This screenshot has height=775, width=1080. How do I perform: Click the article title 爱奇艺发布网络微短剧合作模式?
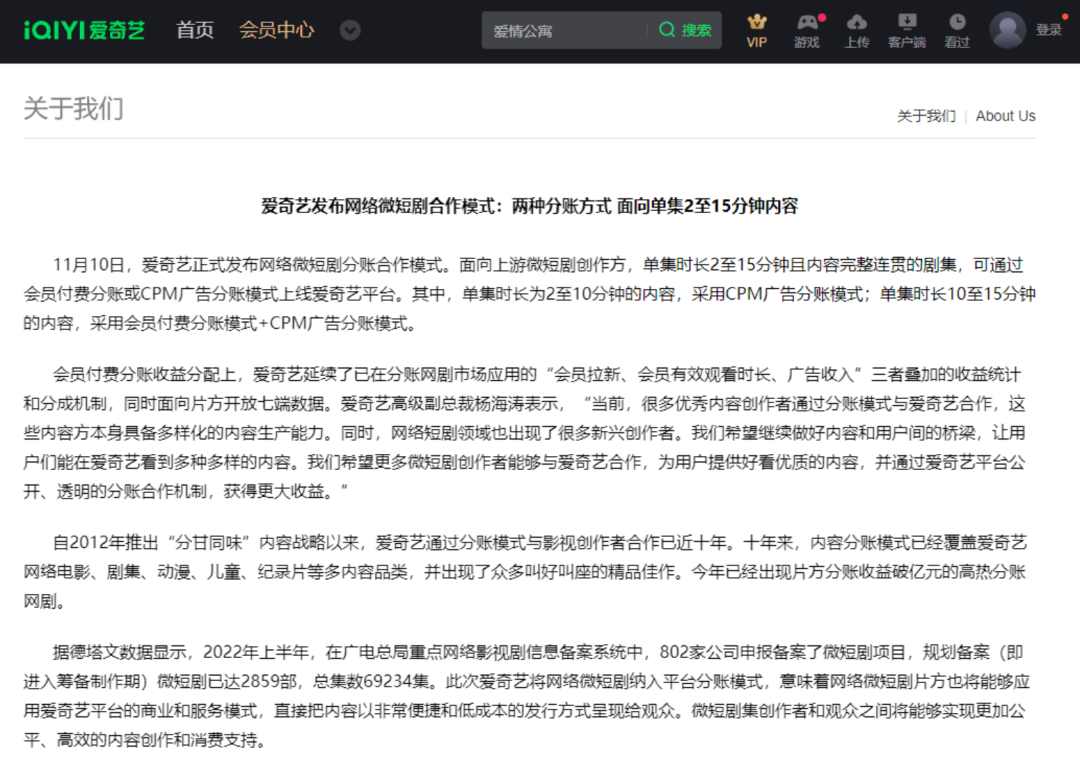[529, 206]
